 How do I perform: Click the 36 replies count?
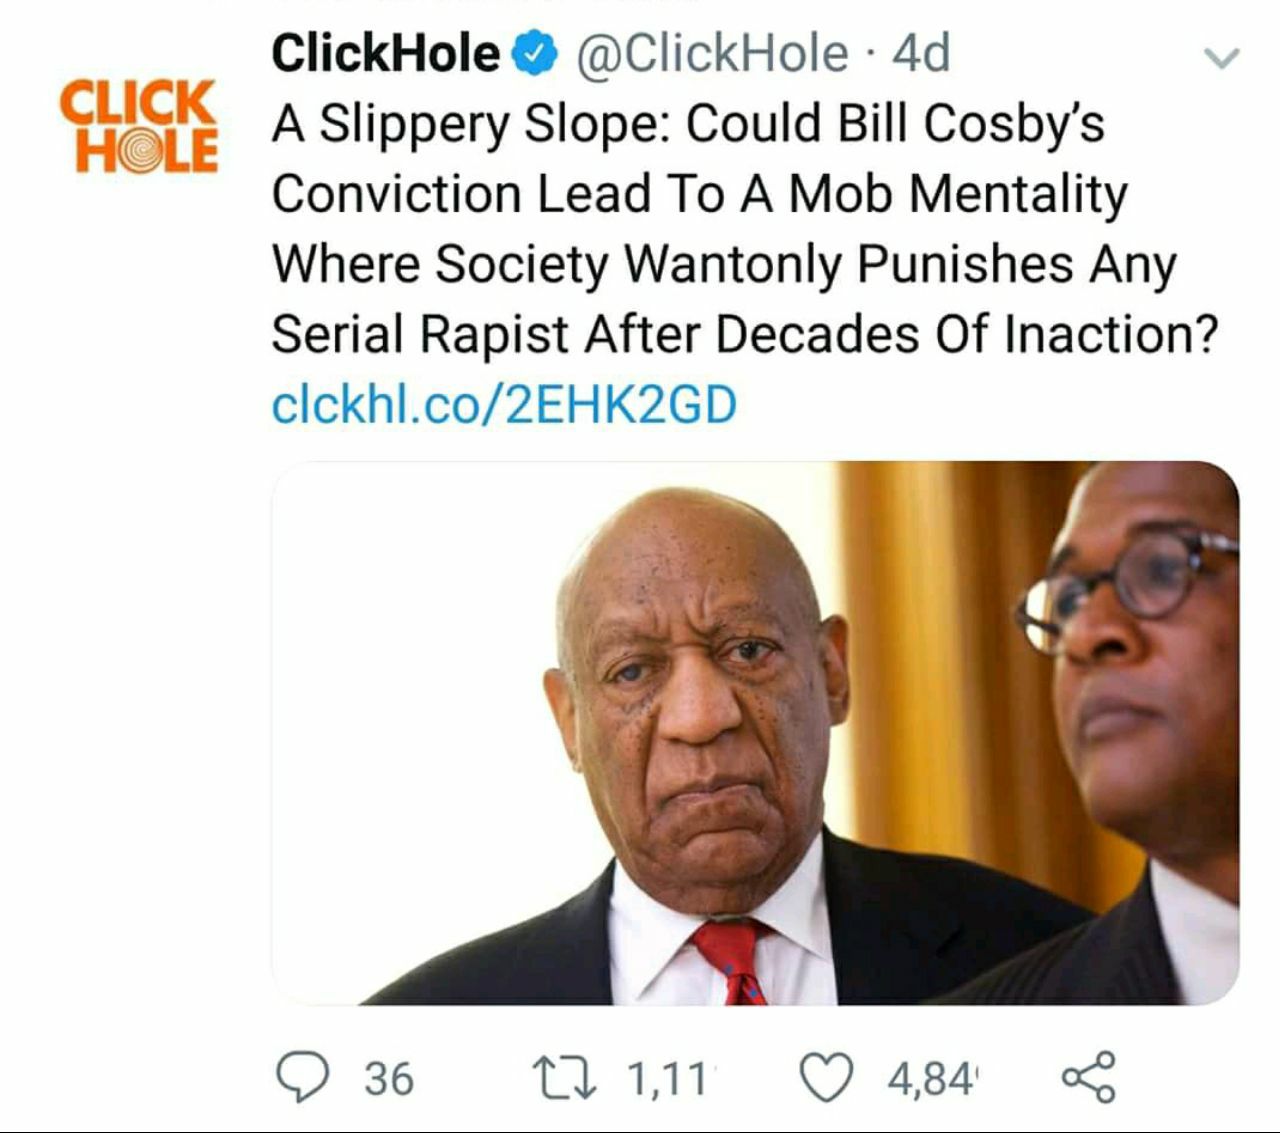tap(389, 1079)
